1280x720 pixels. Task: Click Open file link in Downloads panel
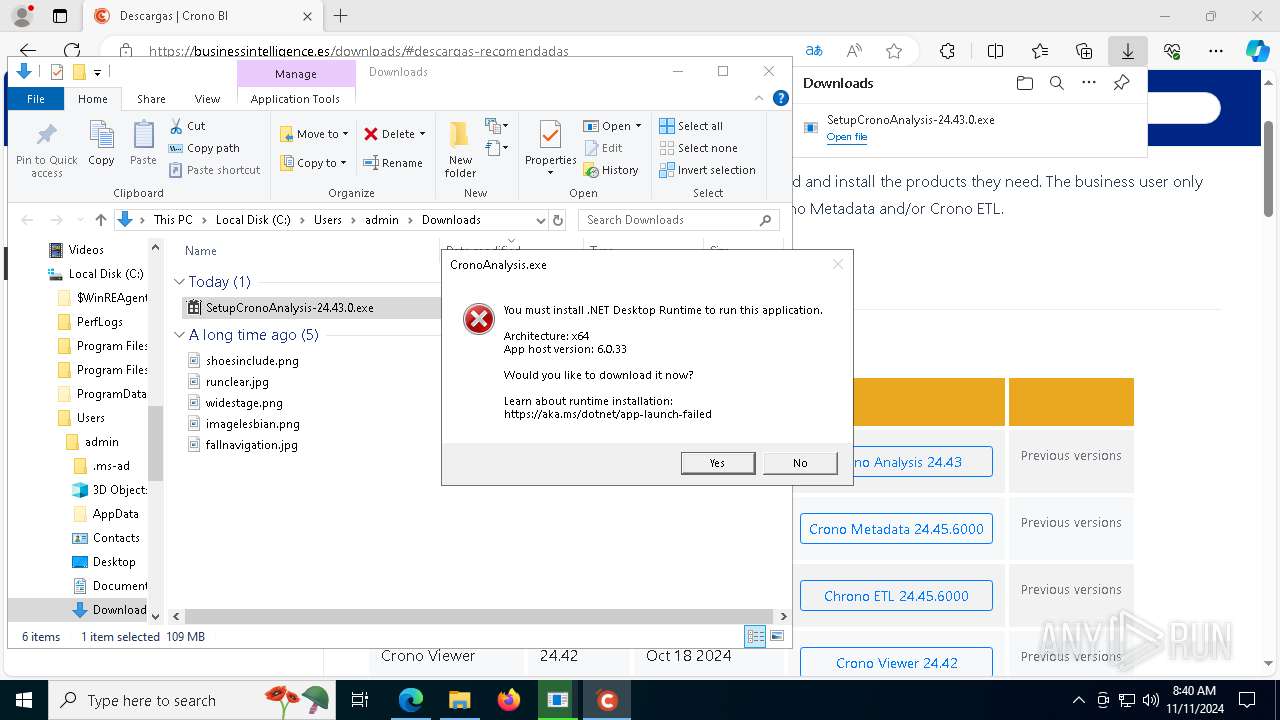pos(847,137)
